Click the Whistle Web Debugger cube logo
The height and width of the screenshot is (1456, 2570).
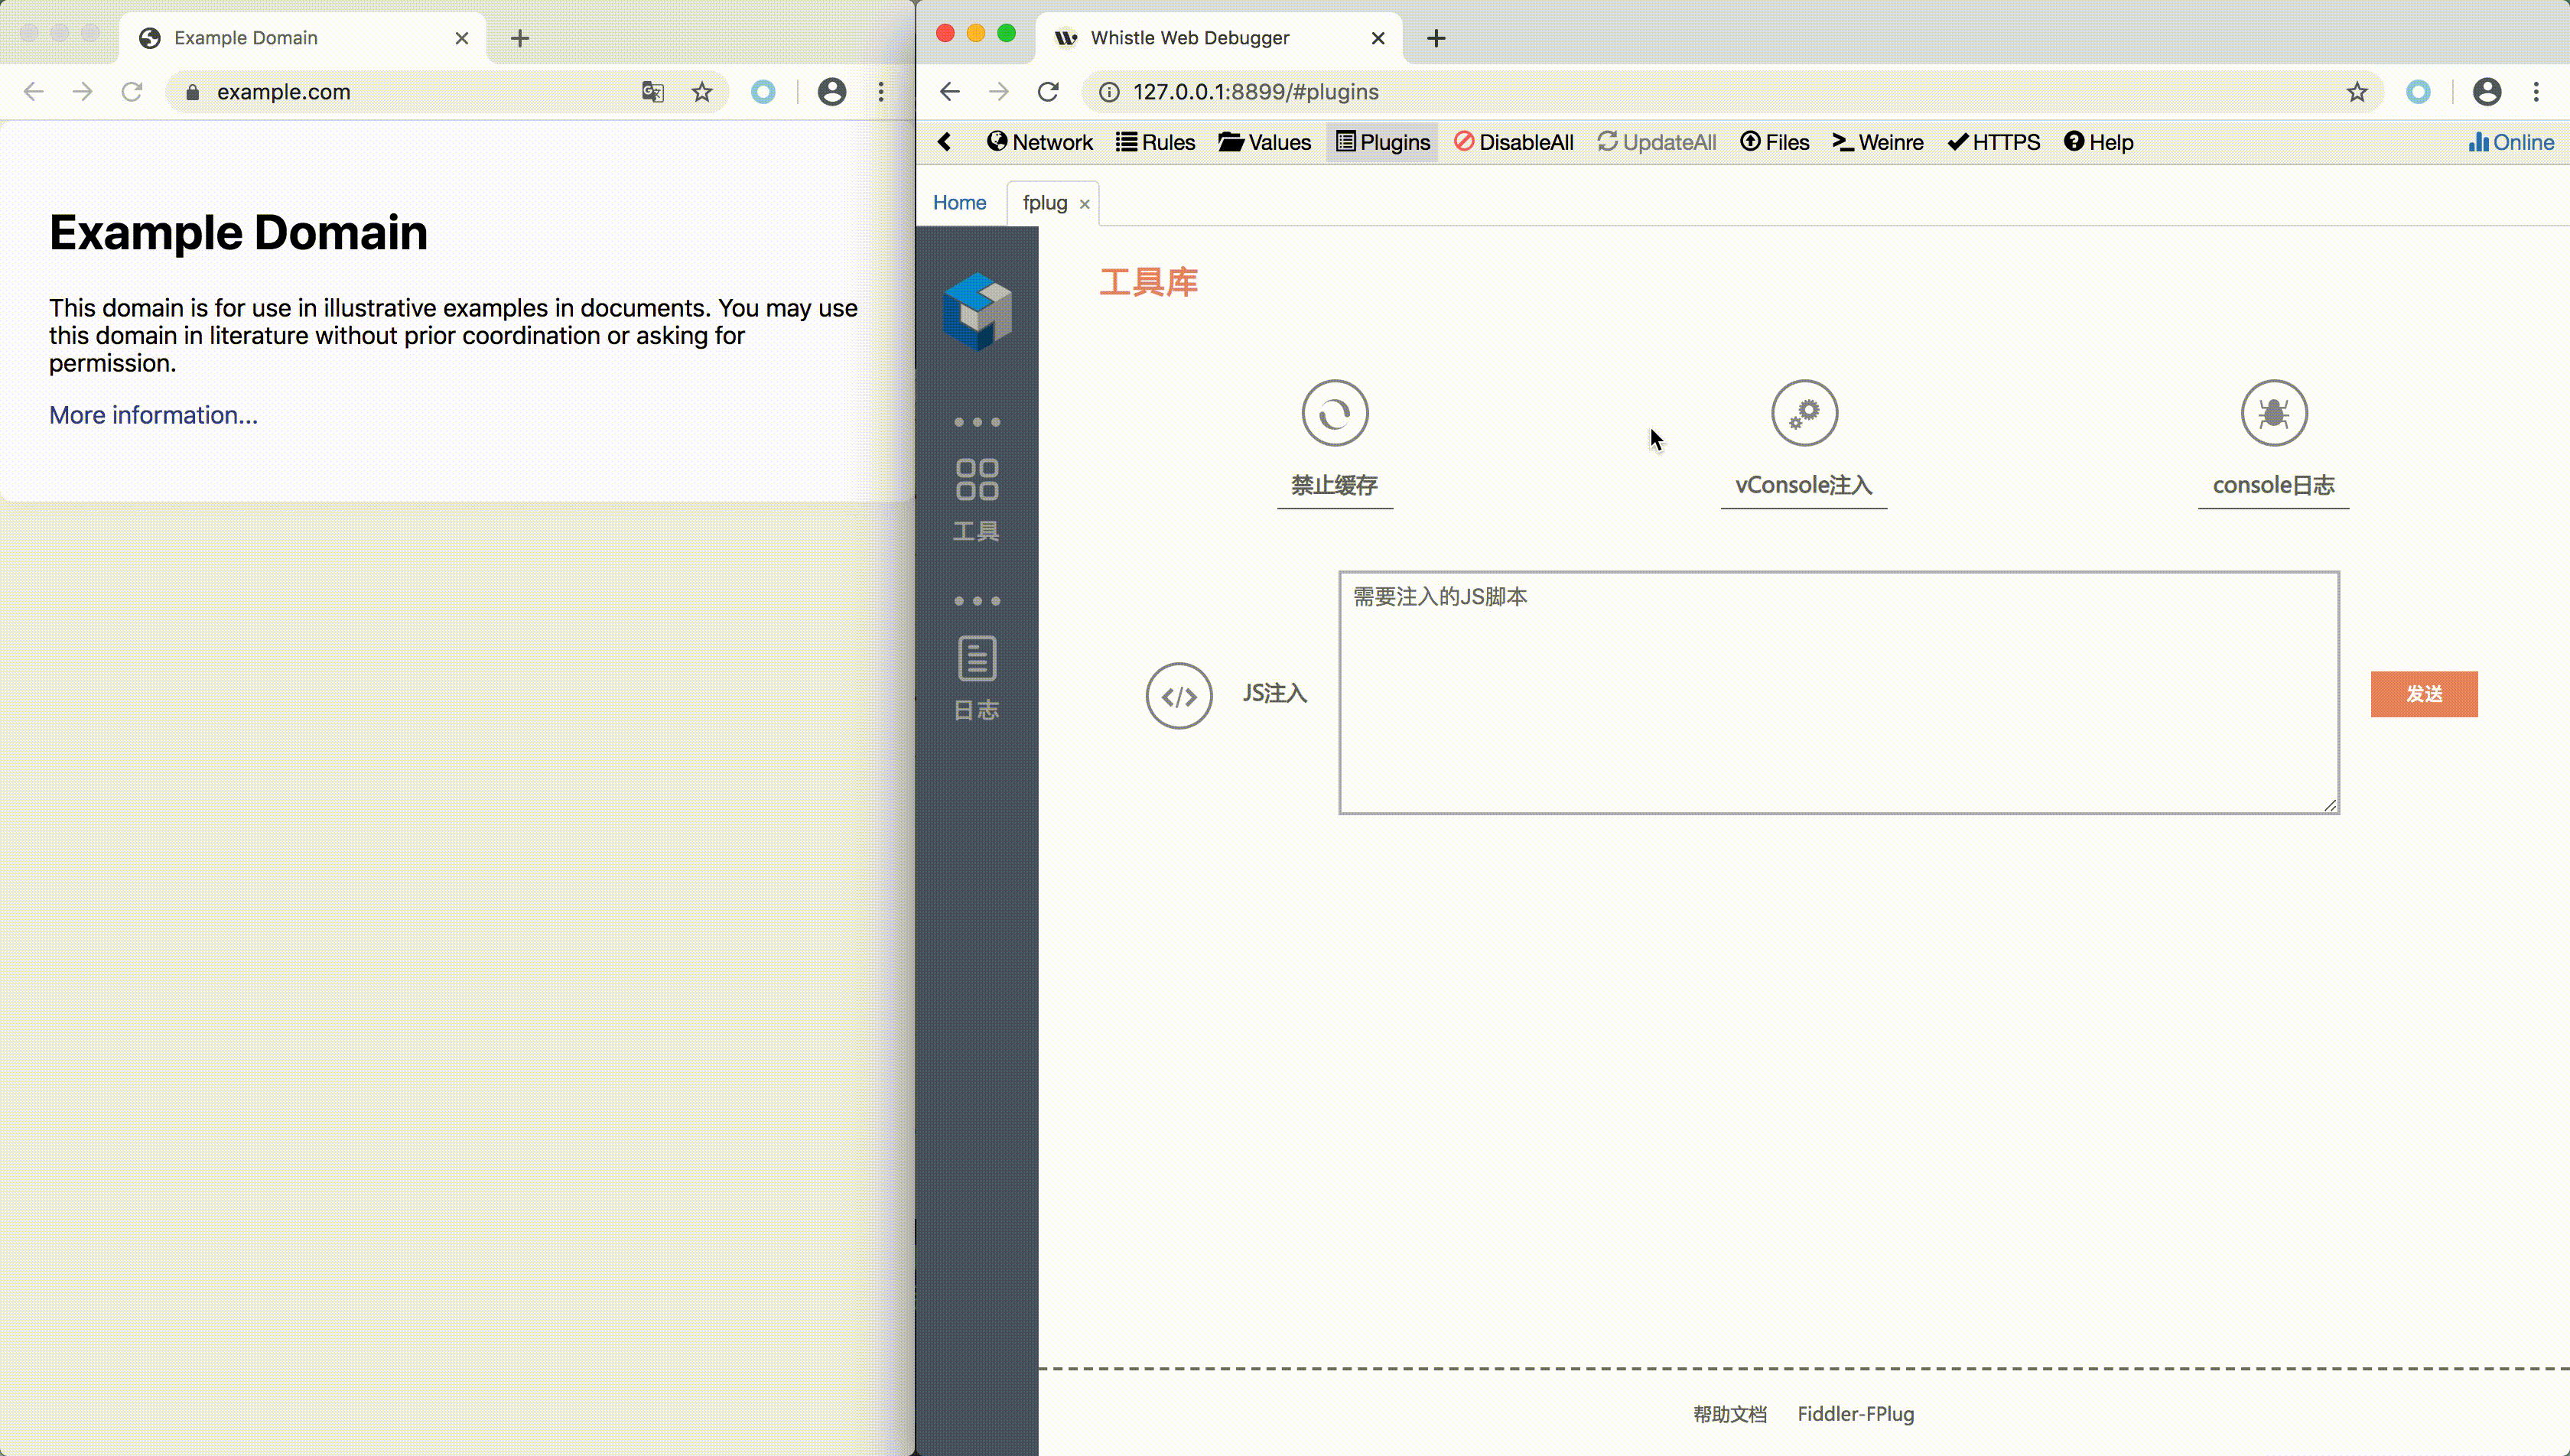[x=976, y=310]
